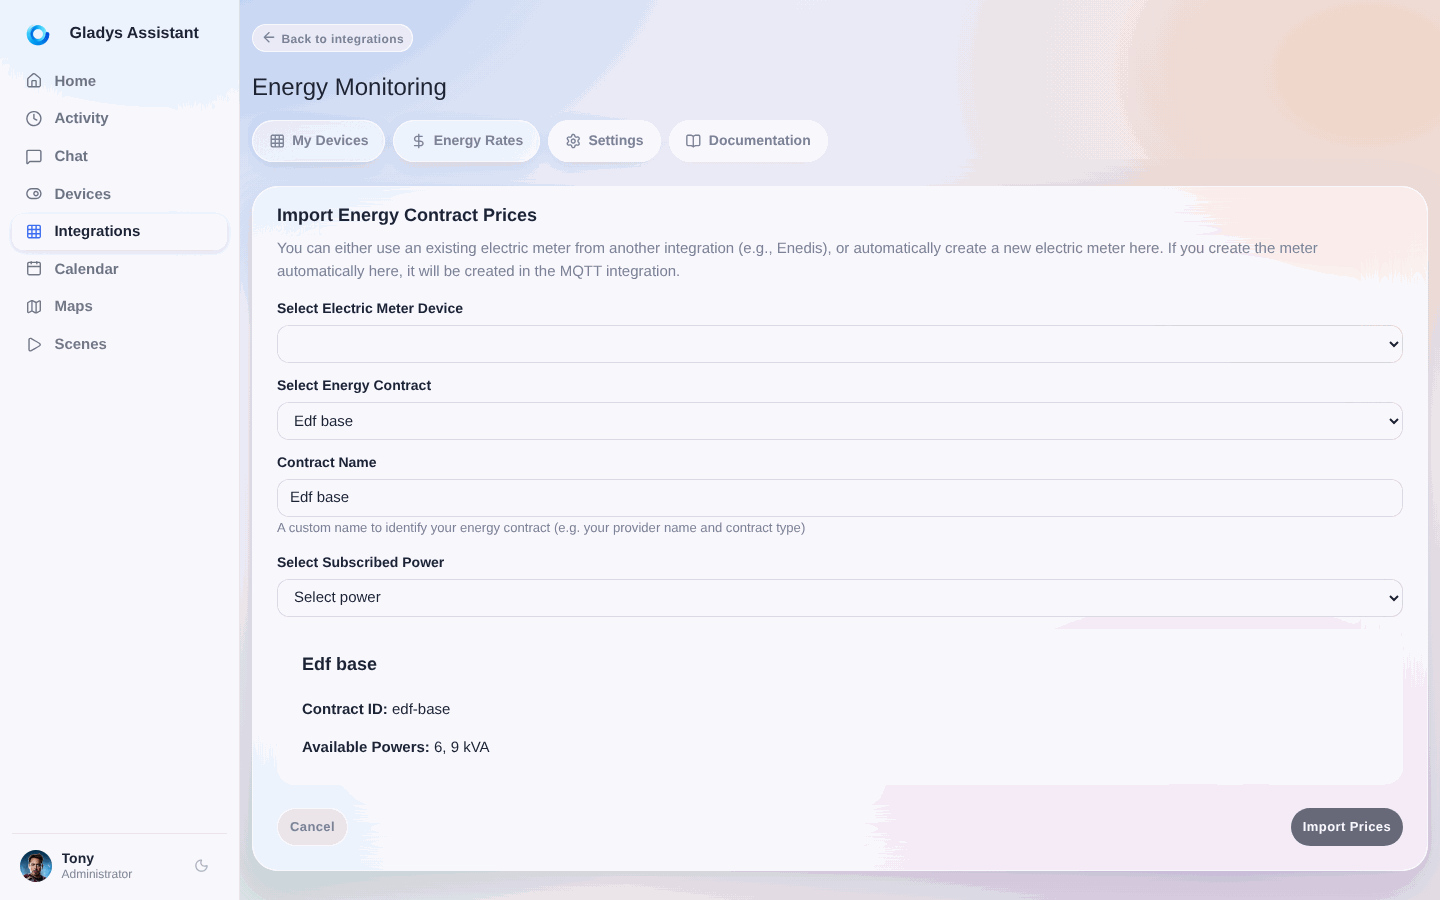1440x900 pixels.
Task: Click the Gladys Assistant title text
Action: click(134, 33)
